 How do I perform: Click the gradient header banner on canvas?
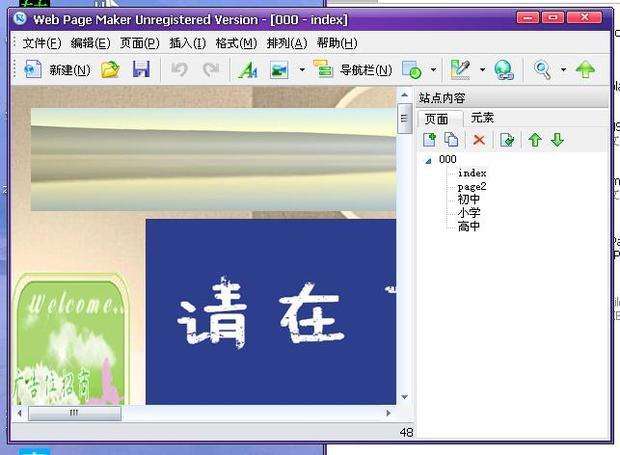[214, 159]
